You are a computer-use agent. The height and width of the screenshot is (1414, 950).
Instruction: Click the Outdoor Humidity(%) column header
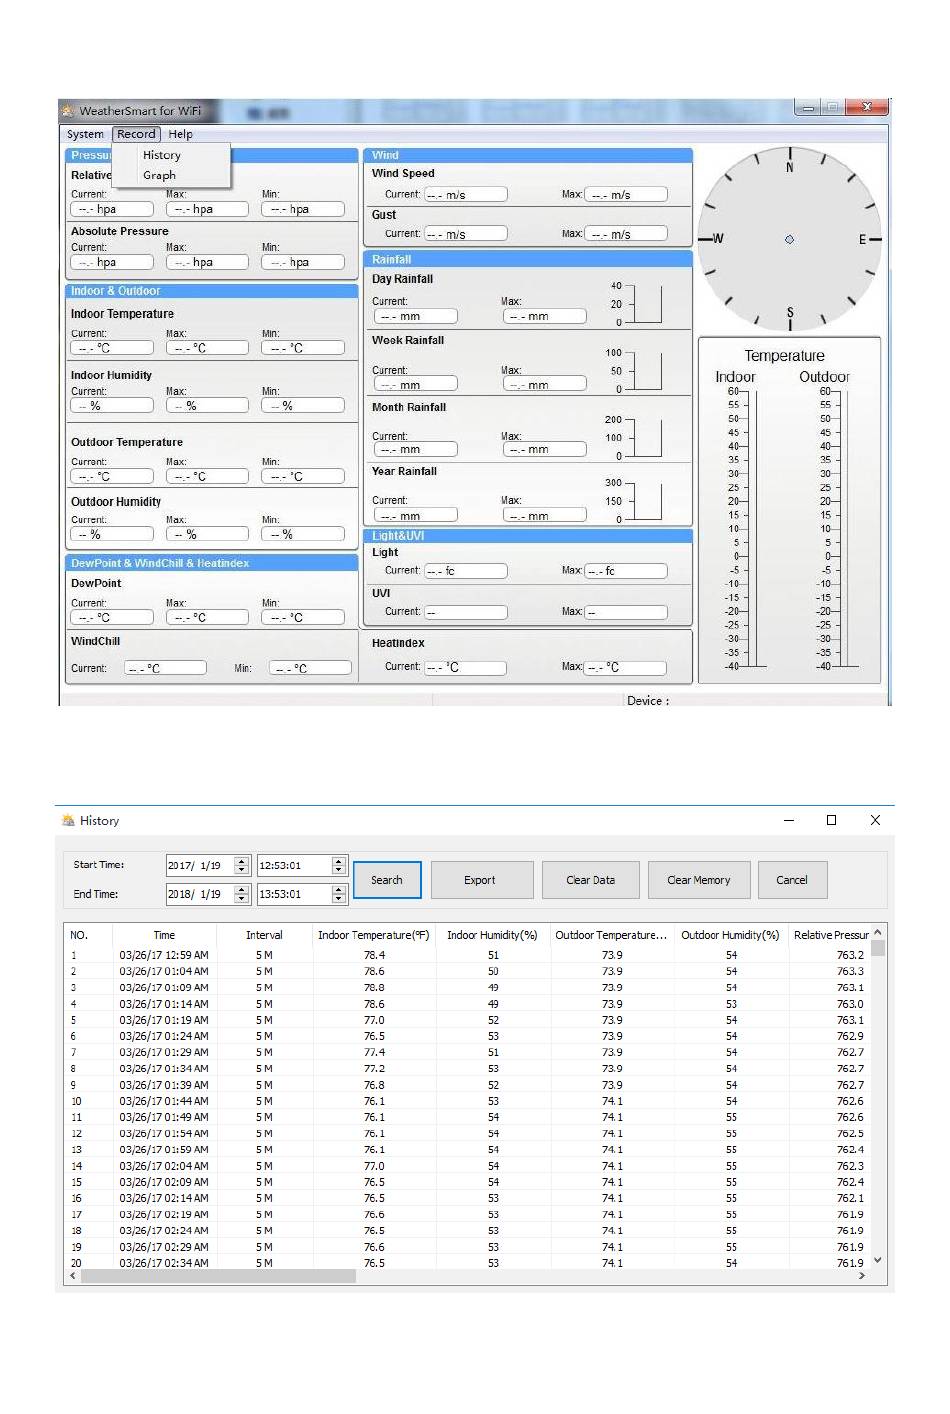(x=730, y=935)
